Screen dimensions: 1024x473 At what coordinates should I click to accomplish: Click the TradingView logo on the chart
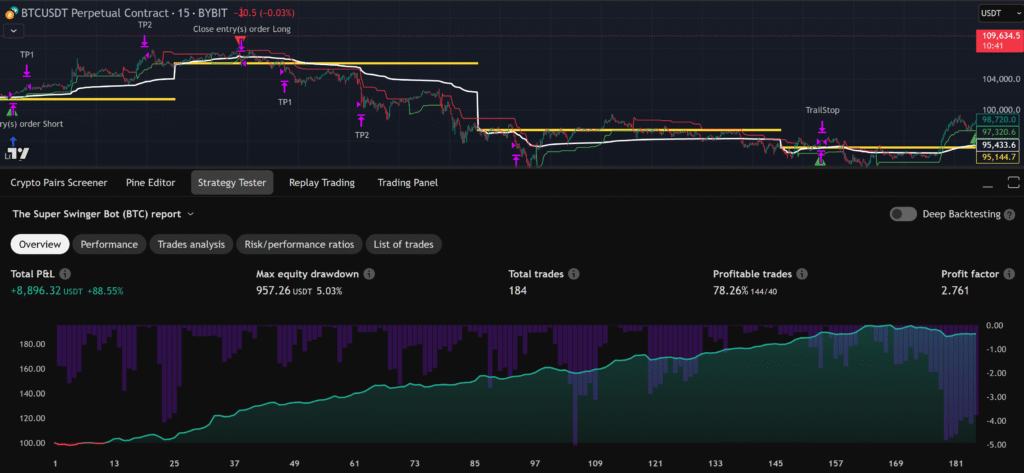[x=19, y=154]
